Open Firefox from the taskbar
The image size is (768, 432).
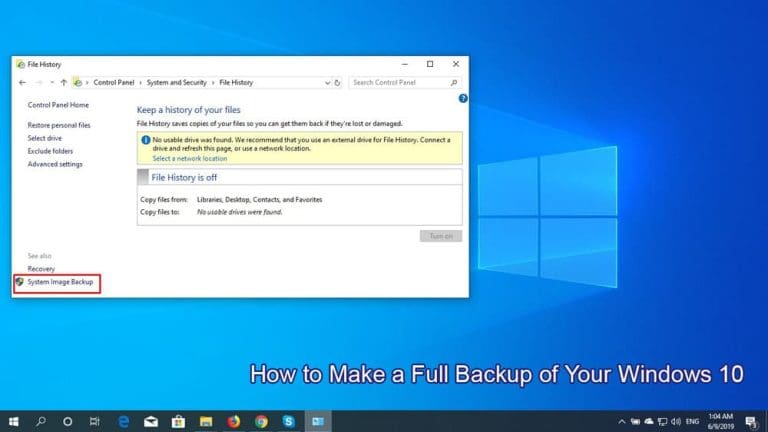click(234, 422)
